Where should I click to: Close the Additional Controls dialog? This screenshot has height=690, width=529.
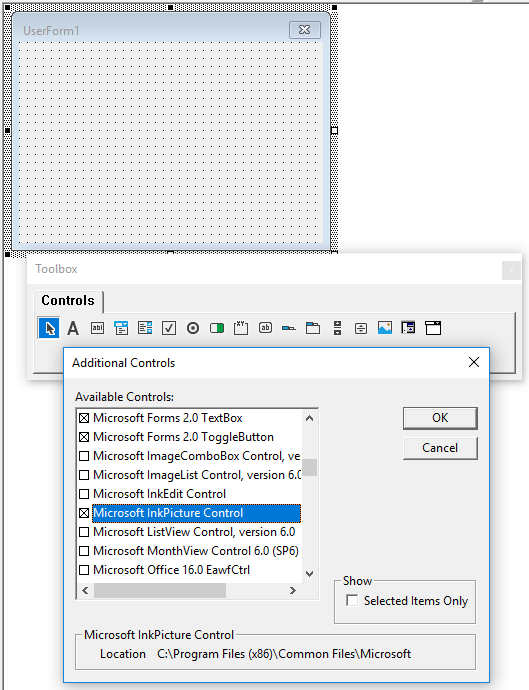click(474, 362)
